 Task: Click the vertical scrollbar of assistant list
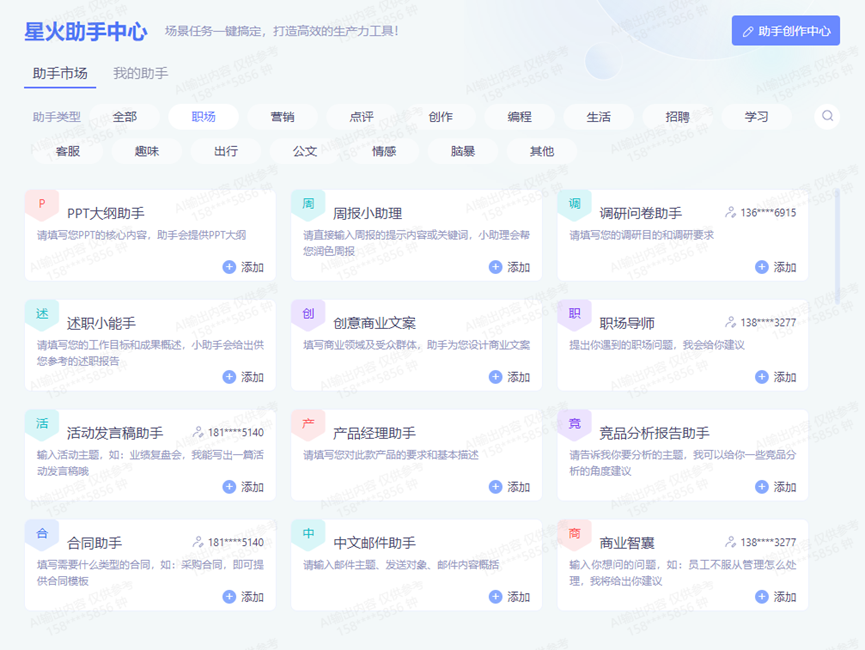pyautogui.click(x=836, y=247)
